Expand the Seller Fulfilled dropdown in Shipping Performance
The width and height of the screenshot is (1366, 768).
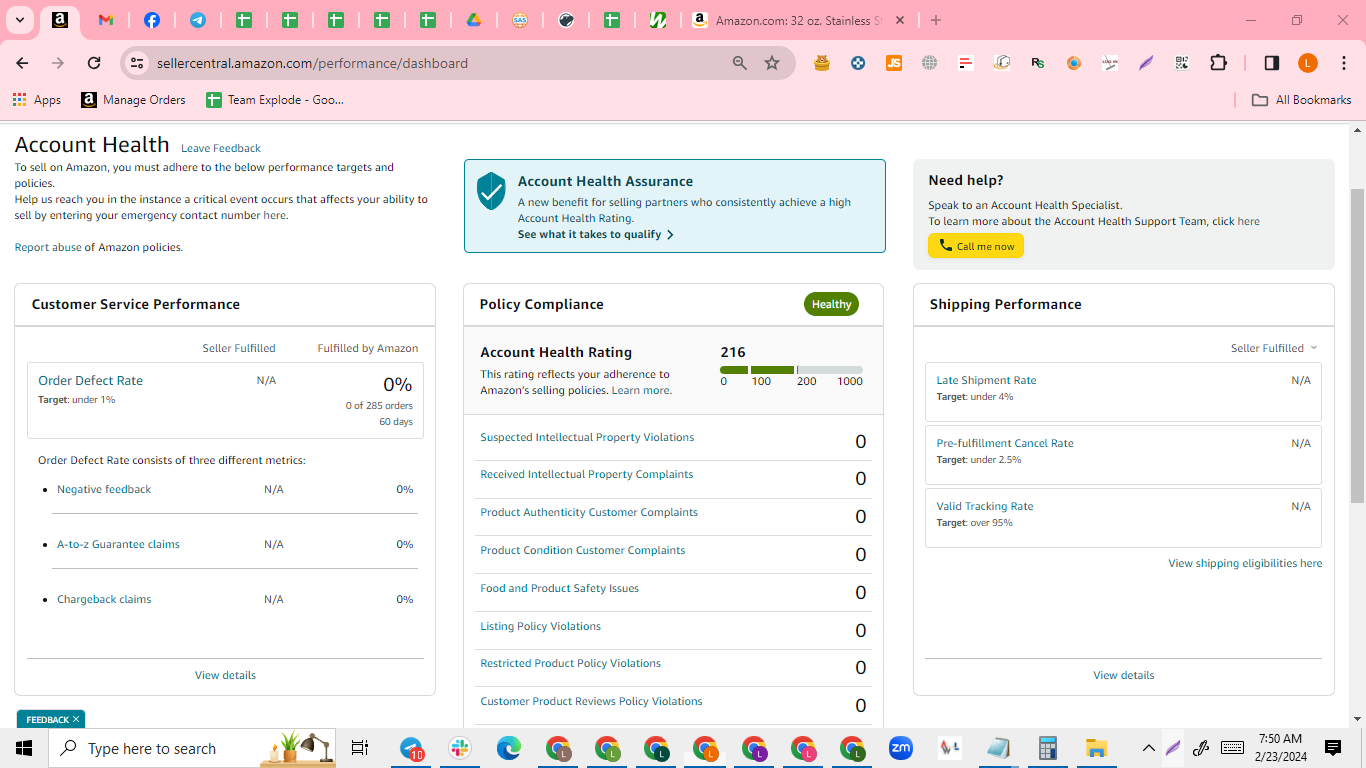click(1274, 348)
